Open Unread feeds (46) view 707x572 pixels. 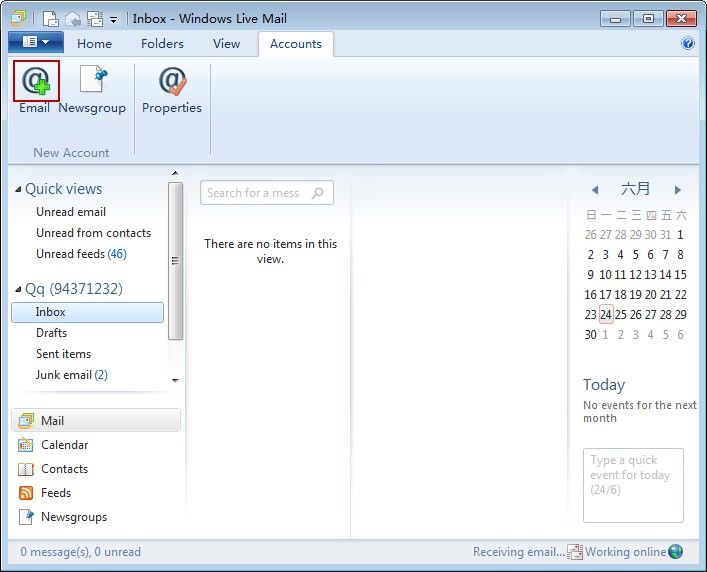[81, 254]
